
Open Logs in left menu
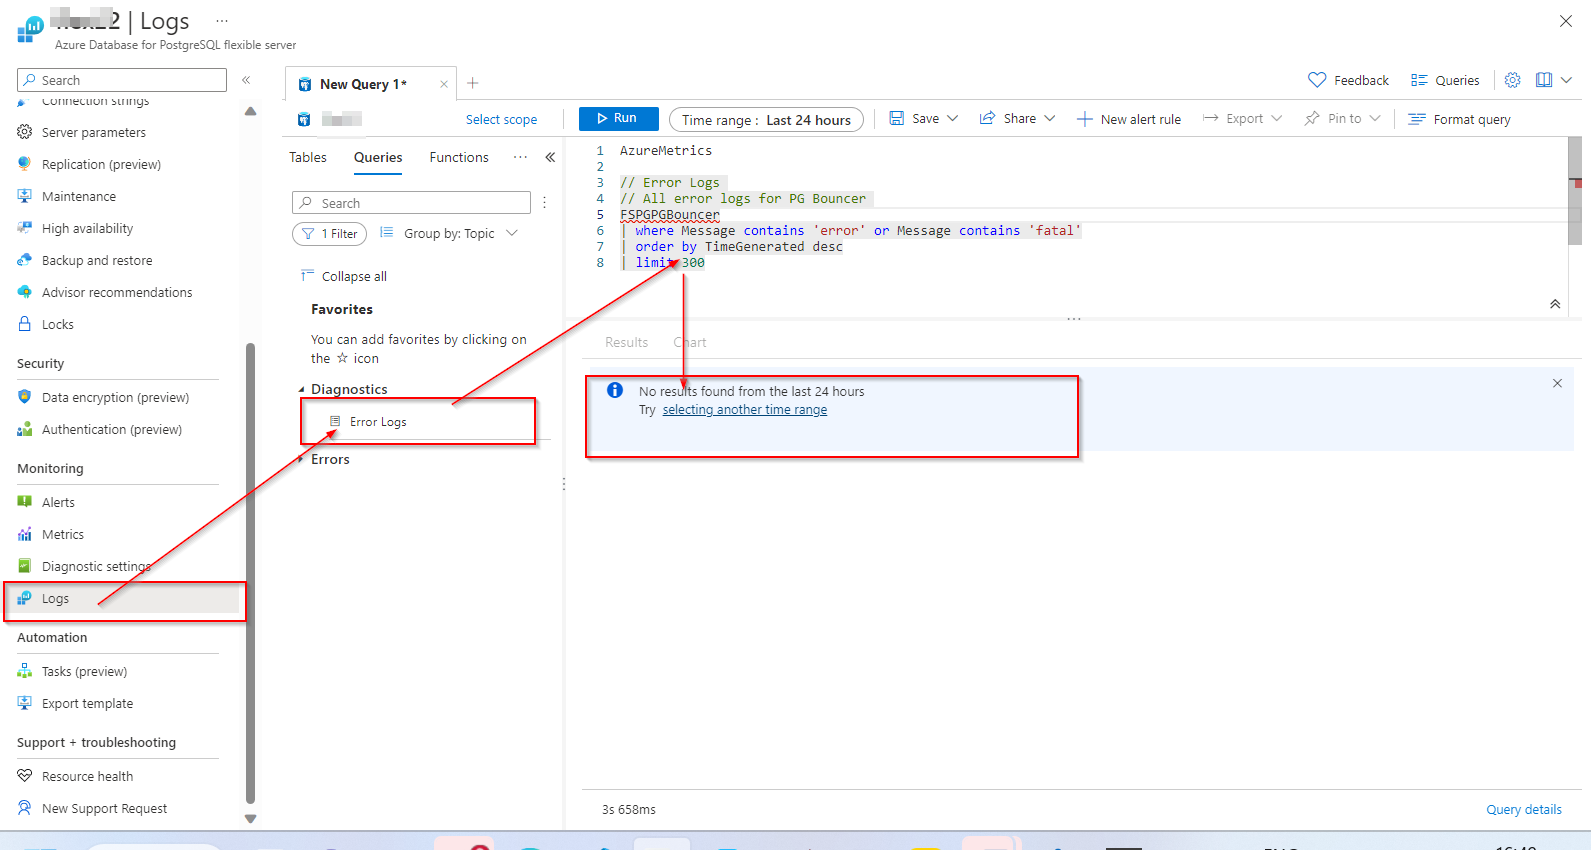point(124,598)
